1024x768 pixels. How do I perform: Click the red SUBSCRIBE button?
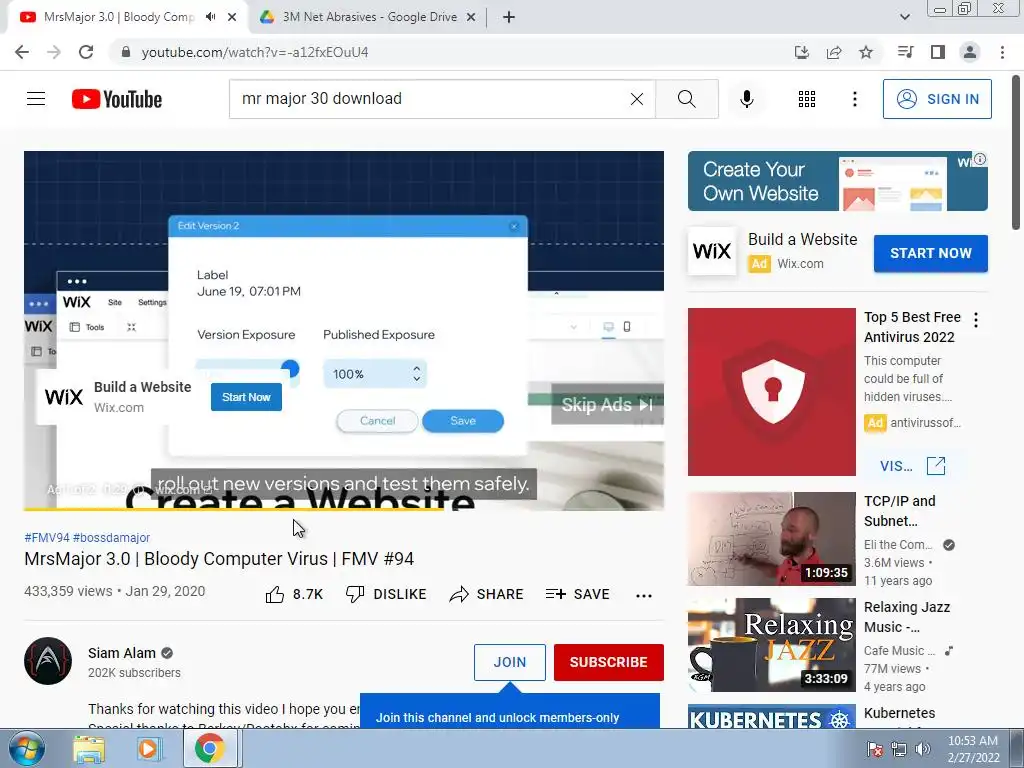(609, 662)
